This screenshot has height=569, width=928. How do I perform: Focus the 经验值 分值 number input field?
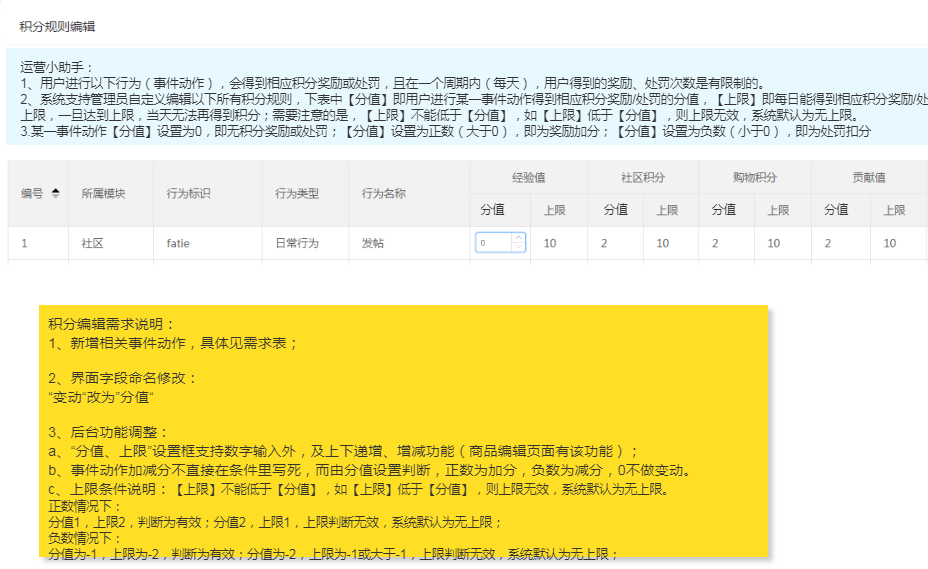493,243
